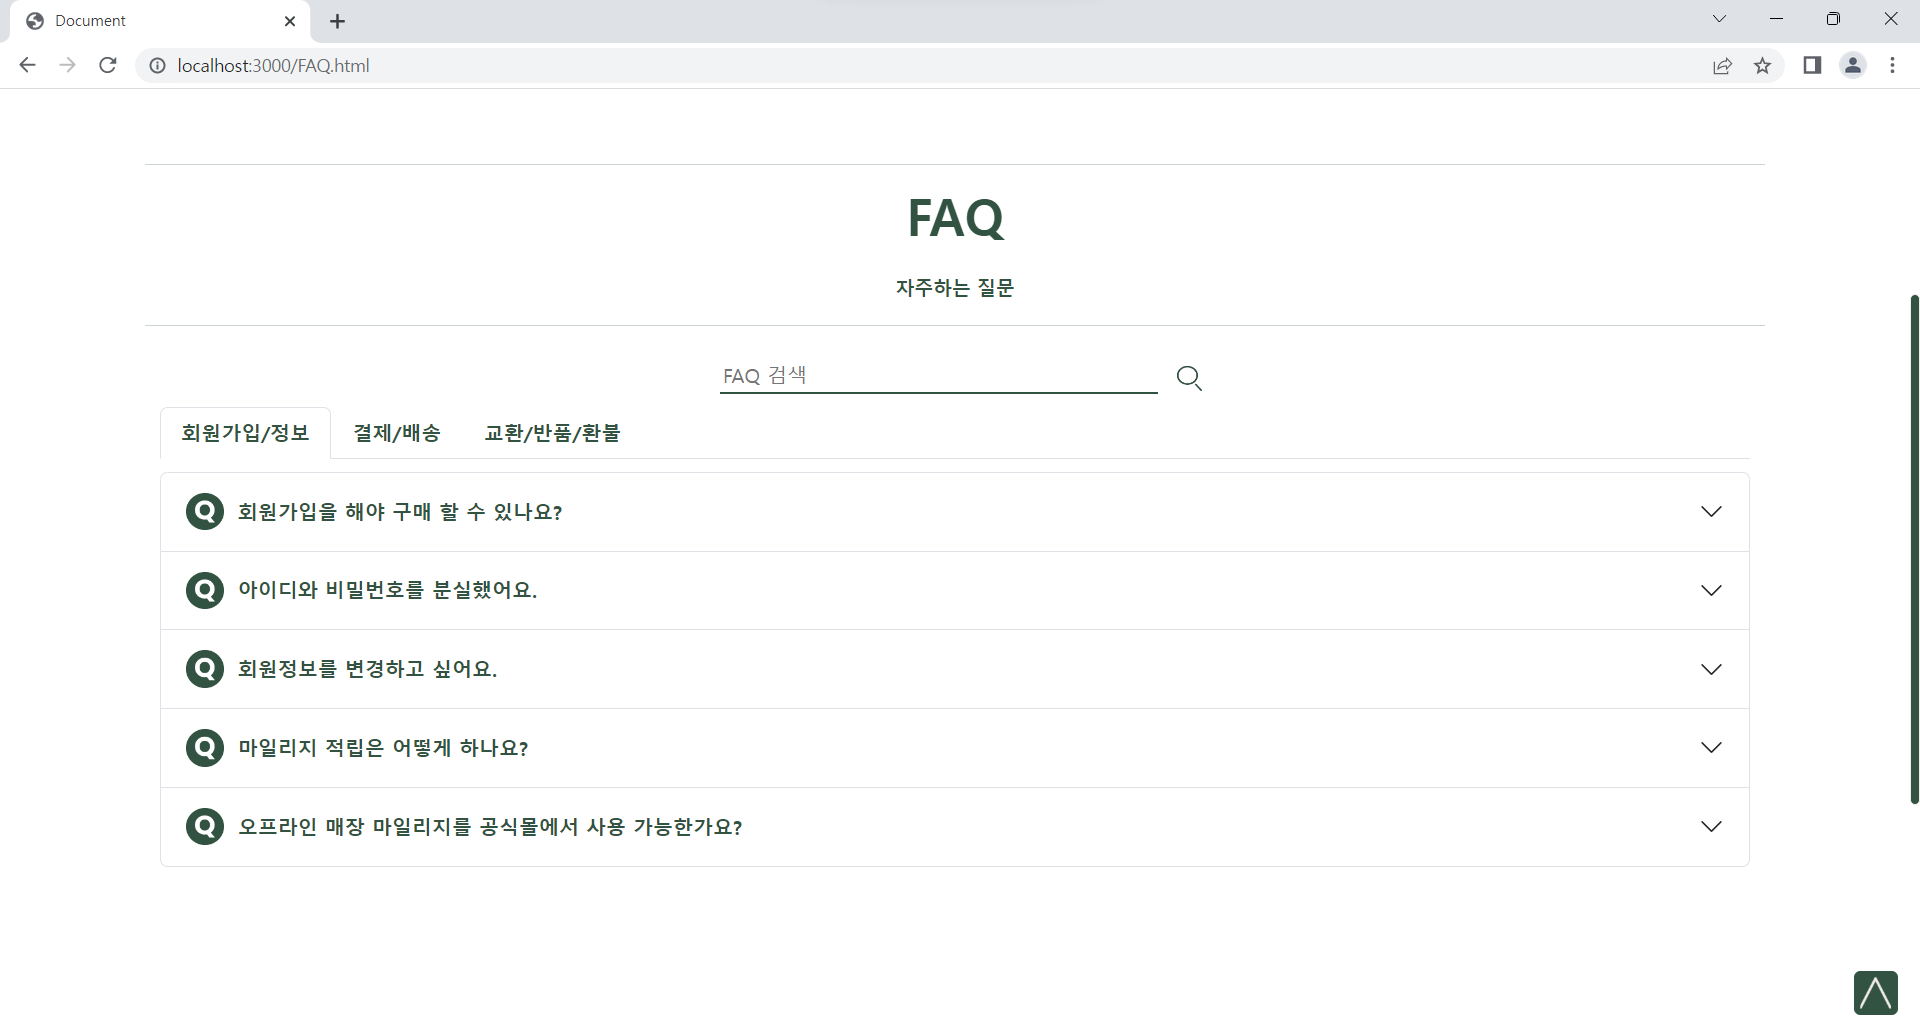
Task: Expand chevron for 회원가입을 해야 구매 question
Action: point(1711,512)
